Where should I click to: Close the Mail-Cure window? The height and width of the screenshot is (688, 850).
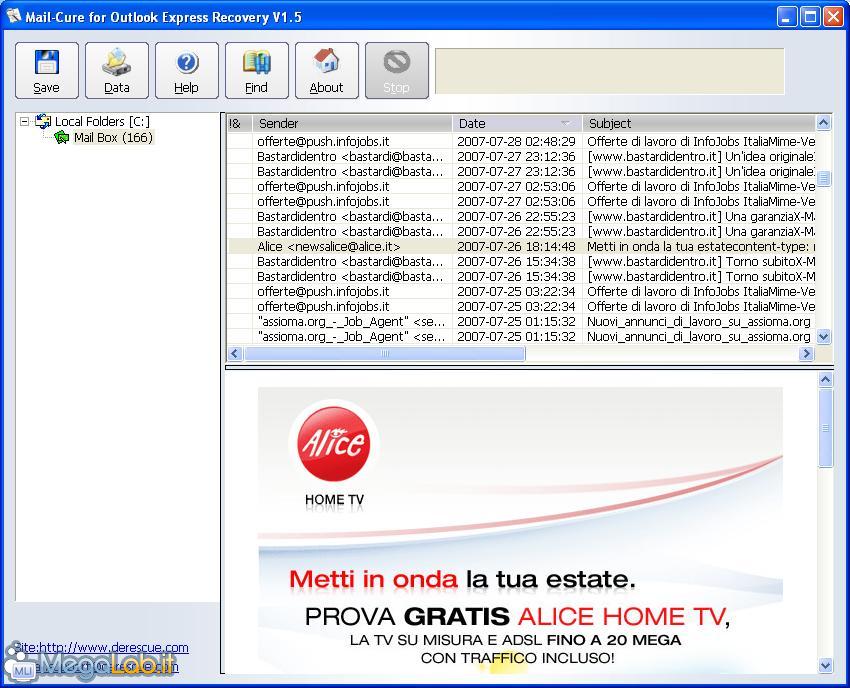[834, 17]
